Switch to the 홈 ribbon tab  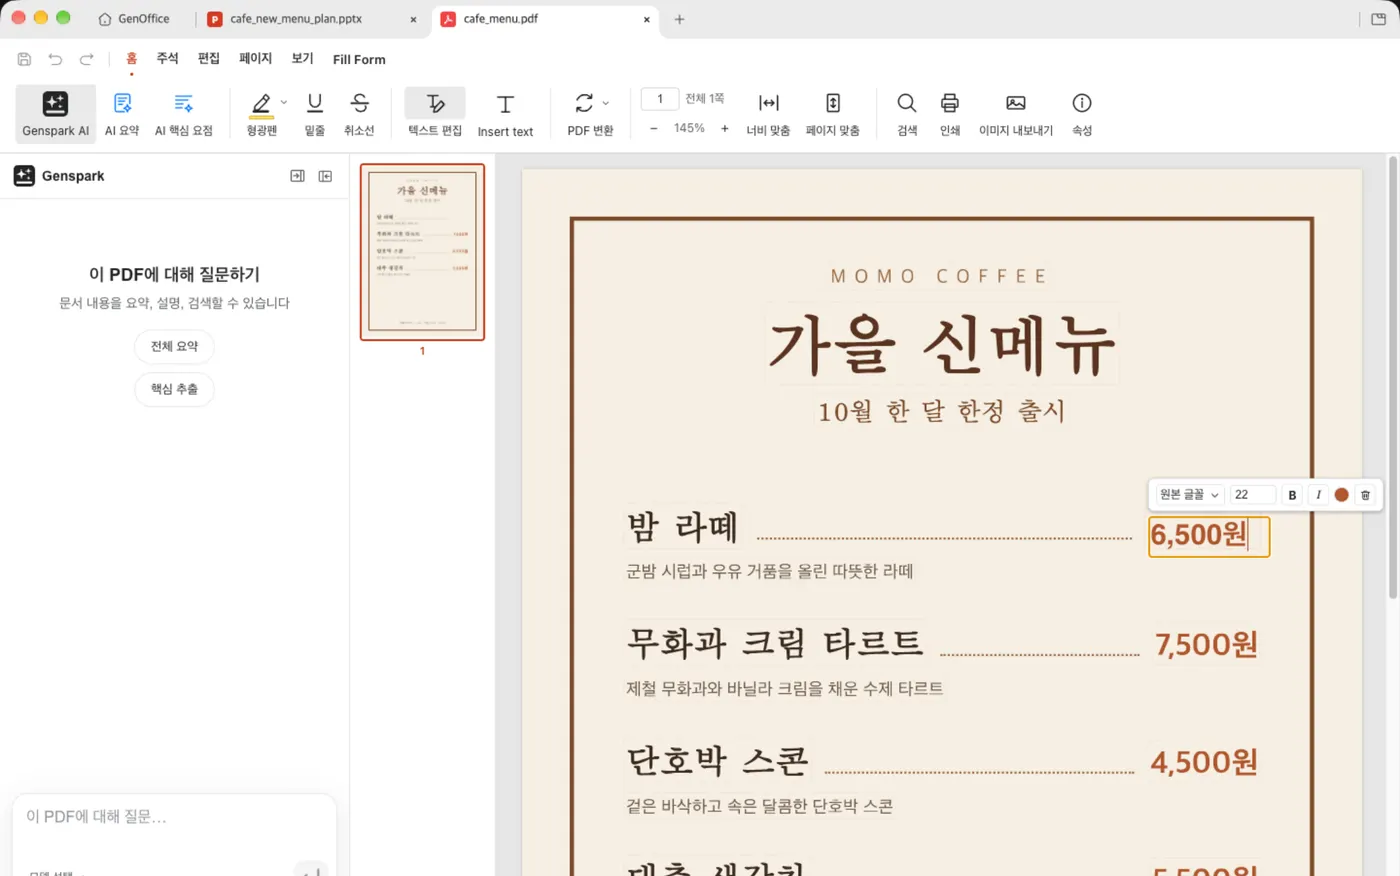click(131, 59)
